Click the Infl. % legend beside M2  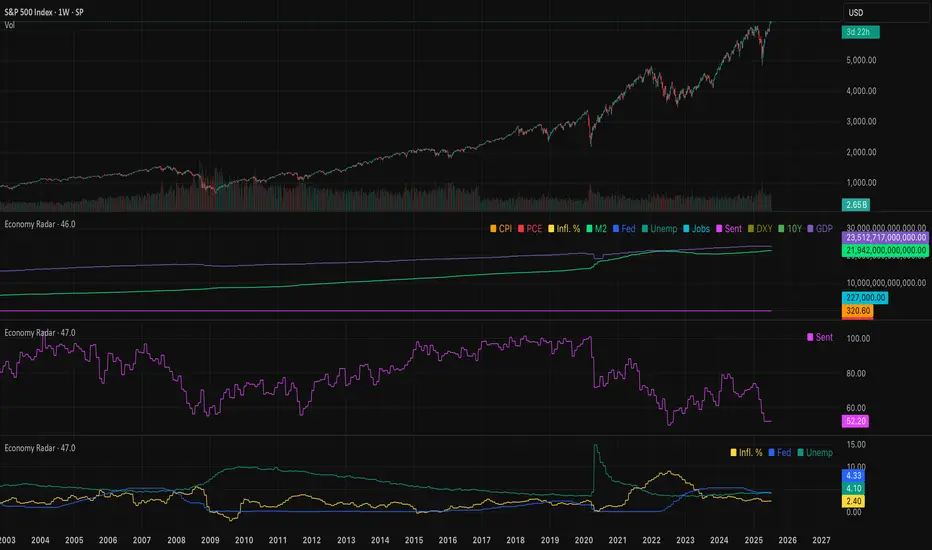coord(564,229)
